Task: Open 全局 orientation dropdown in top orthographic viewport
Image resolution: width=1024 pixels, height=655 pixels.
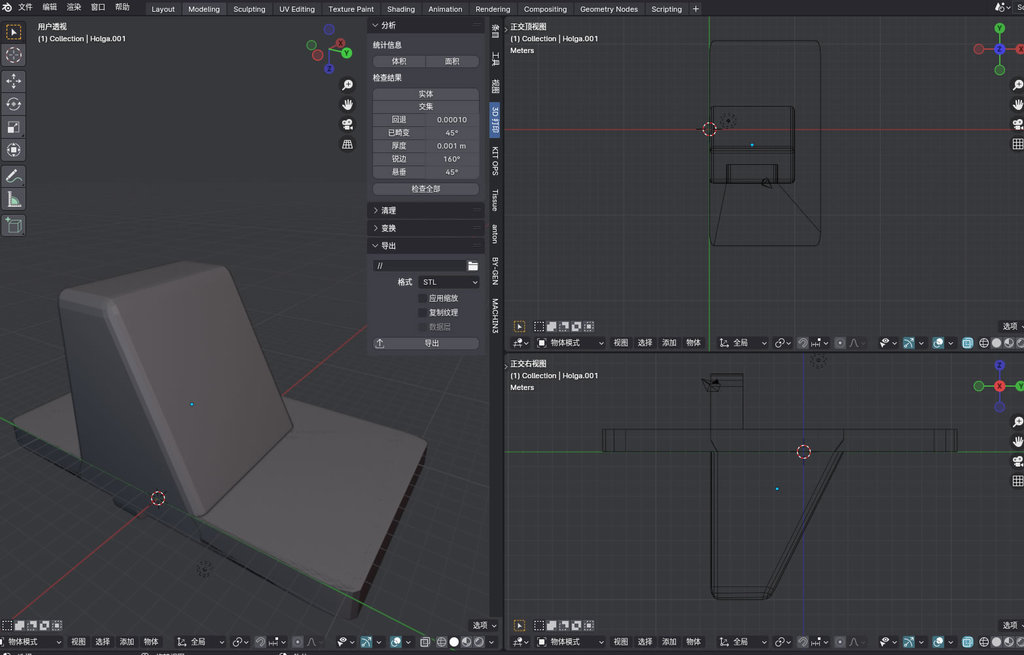Action: point(743,343)
